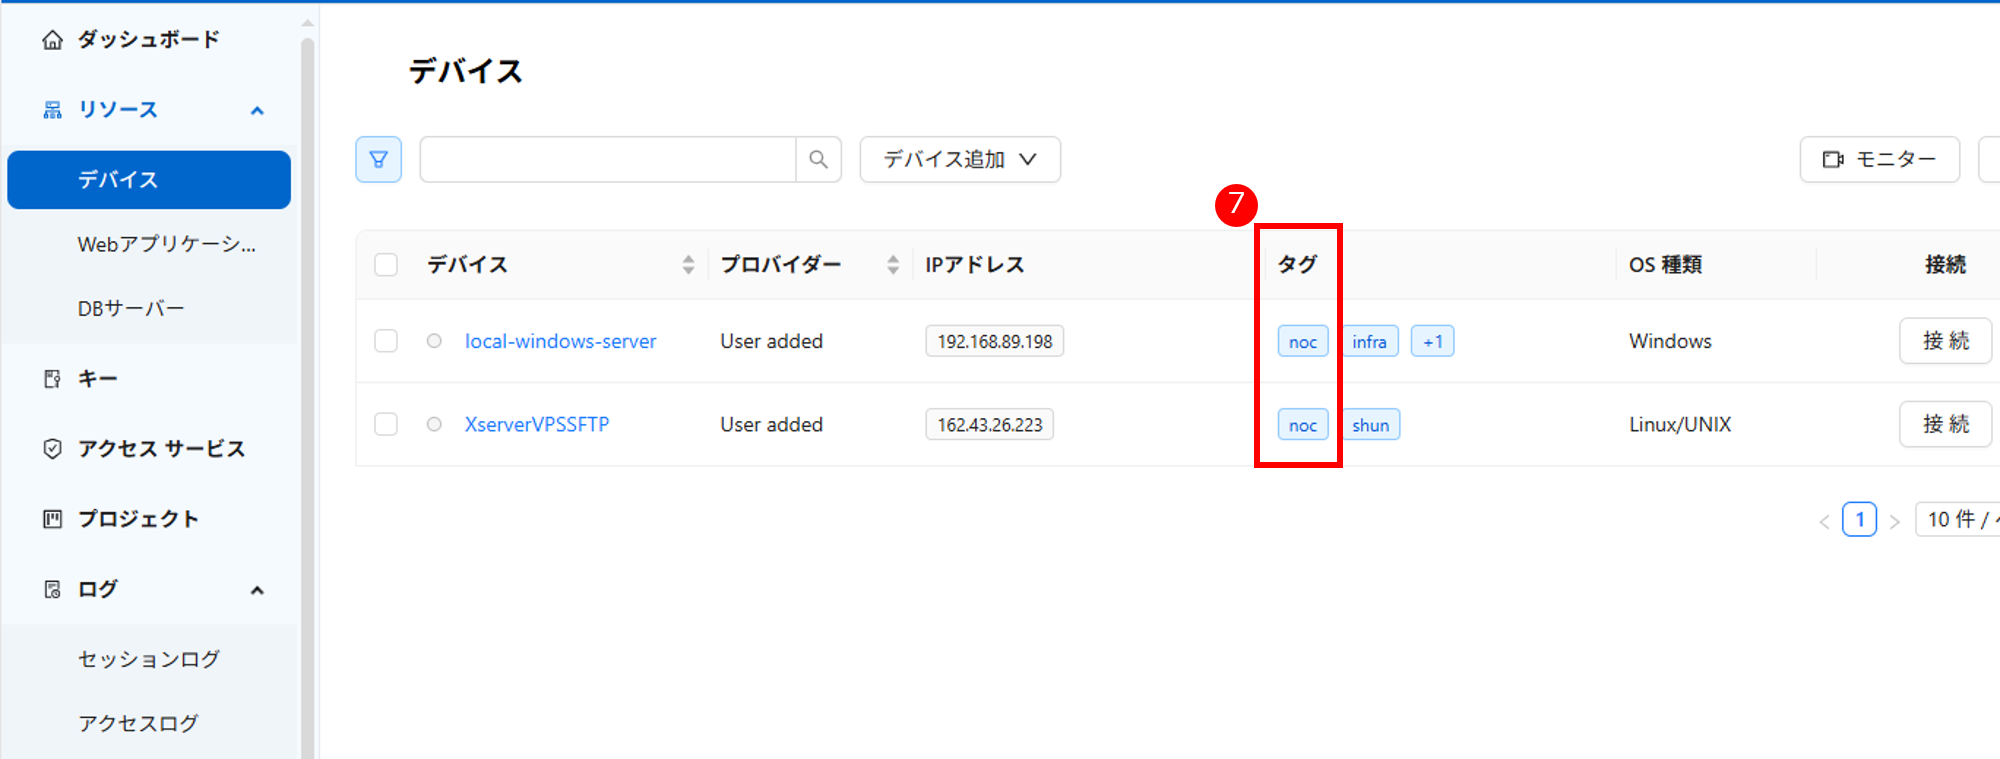This screenshot has width=2000, height=759.
Task: Click the dashboard home icon
Action: pyautogui.click(x=52, y=40)
